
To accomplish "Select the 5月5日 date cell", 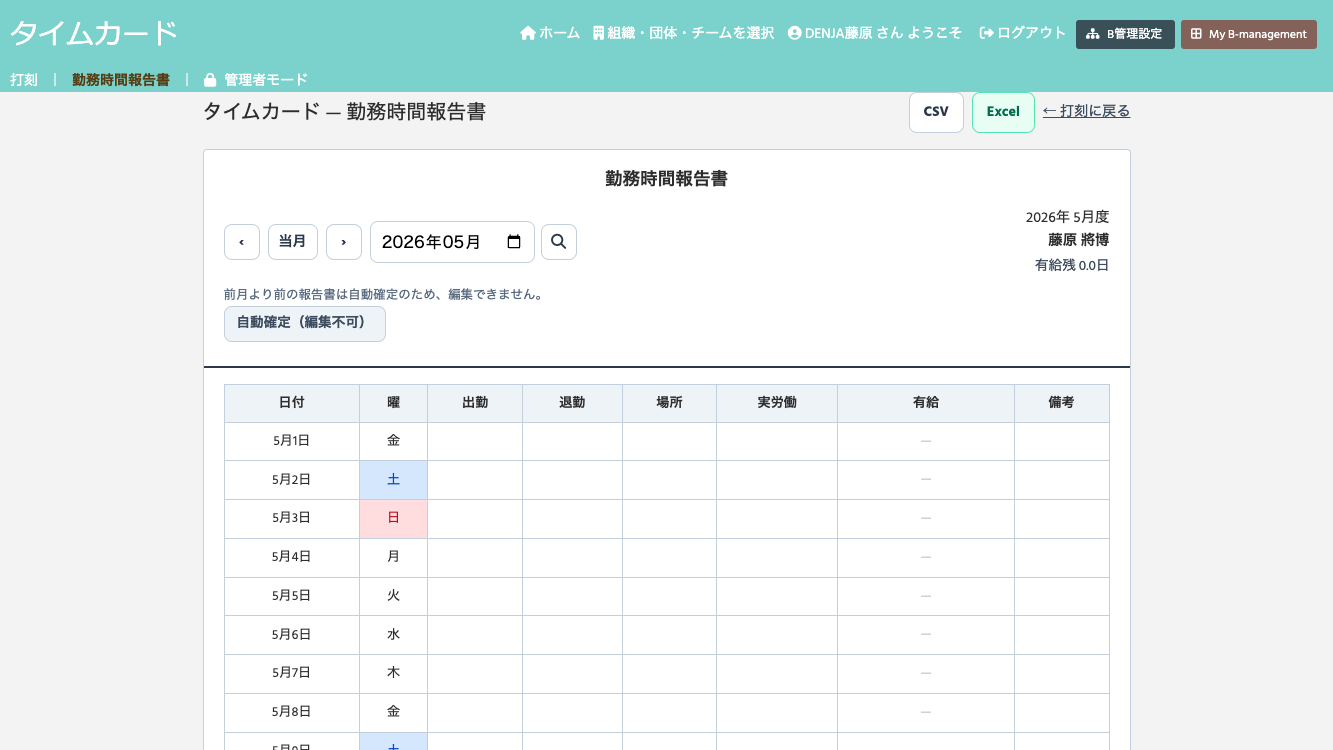I will pyautogui.click(x=292, y=596).
